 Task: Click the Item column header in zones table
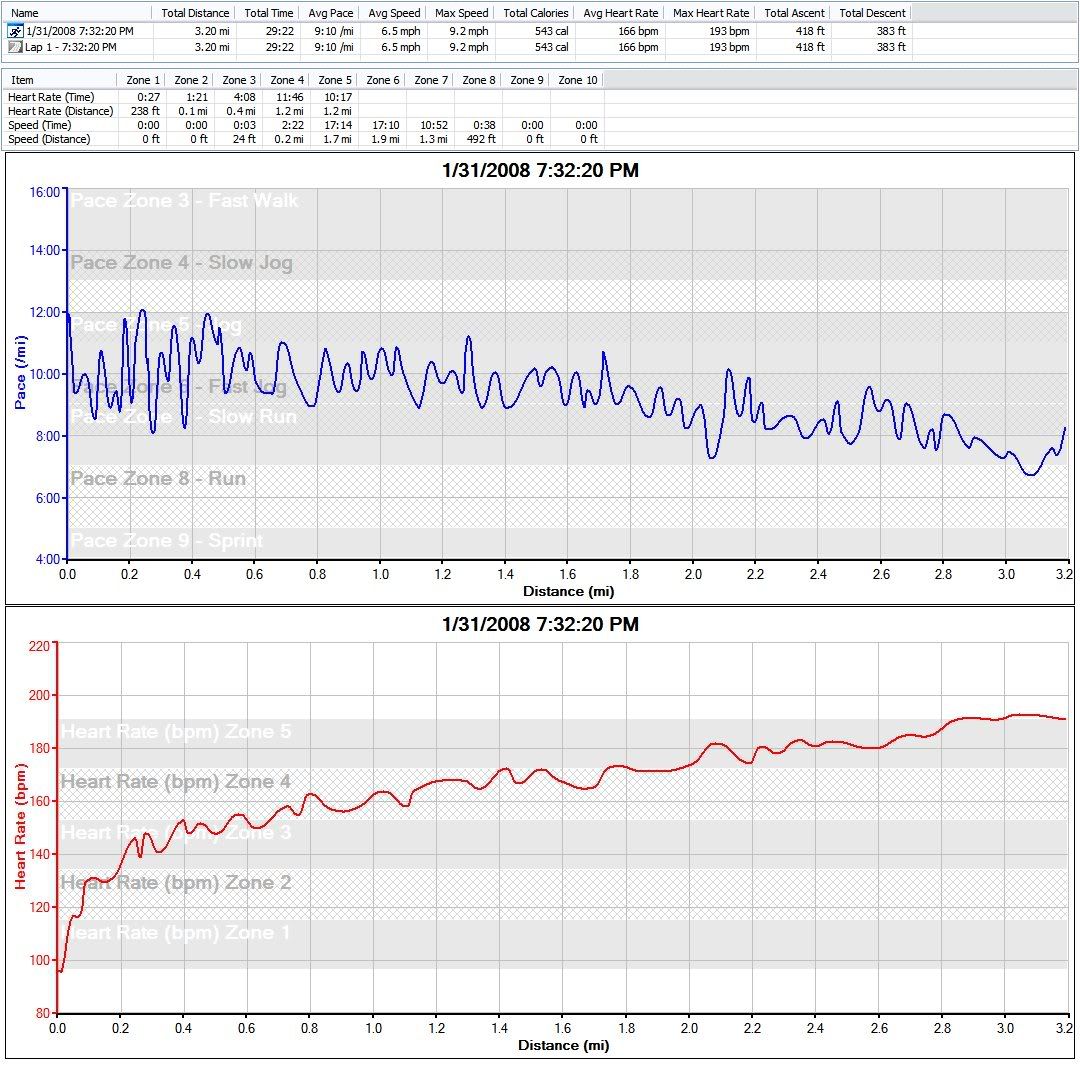[22, 80]
